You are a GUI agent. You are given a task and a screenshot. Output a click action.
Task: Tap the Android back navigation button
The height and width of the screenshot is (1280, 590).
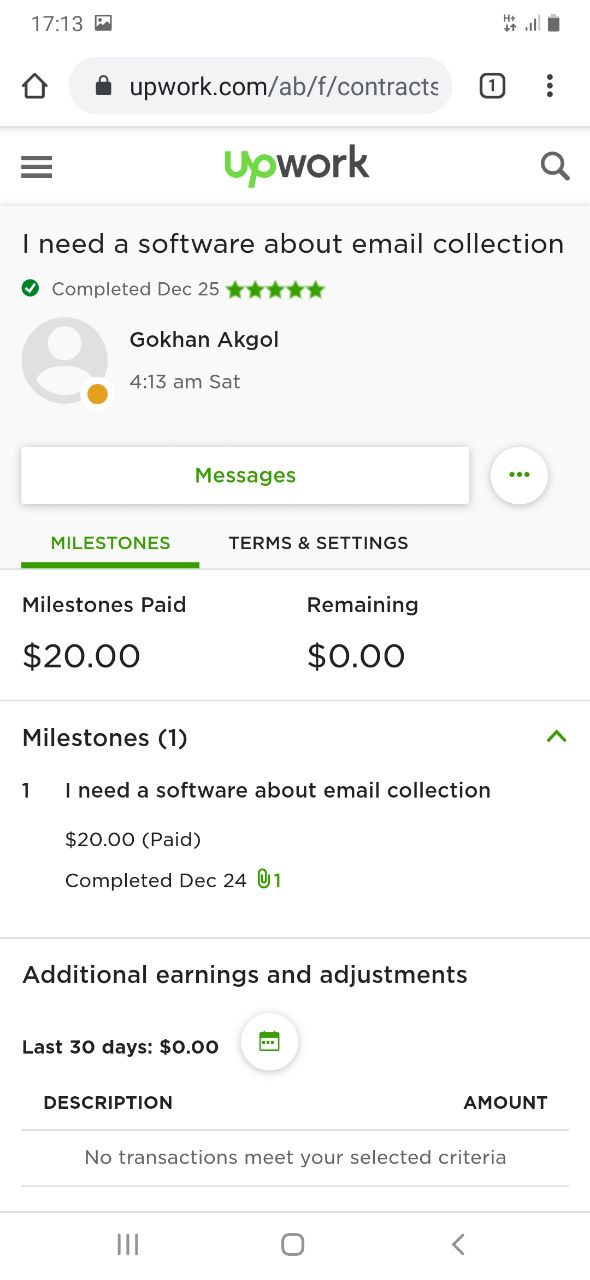(x=458, y=1244)
